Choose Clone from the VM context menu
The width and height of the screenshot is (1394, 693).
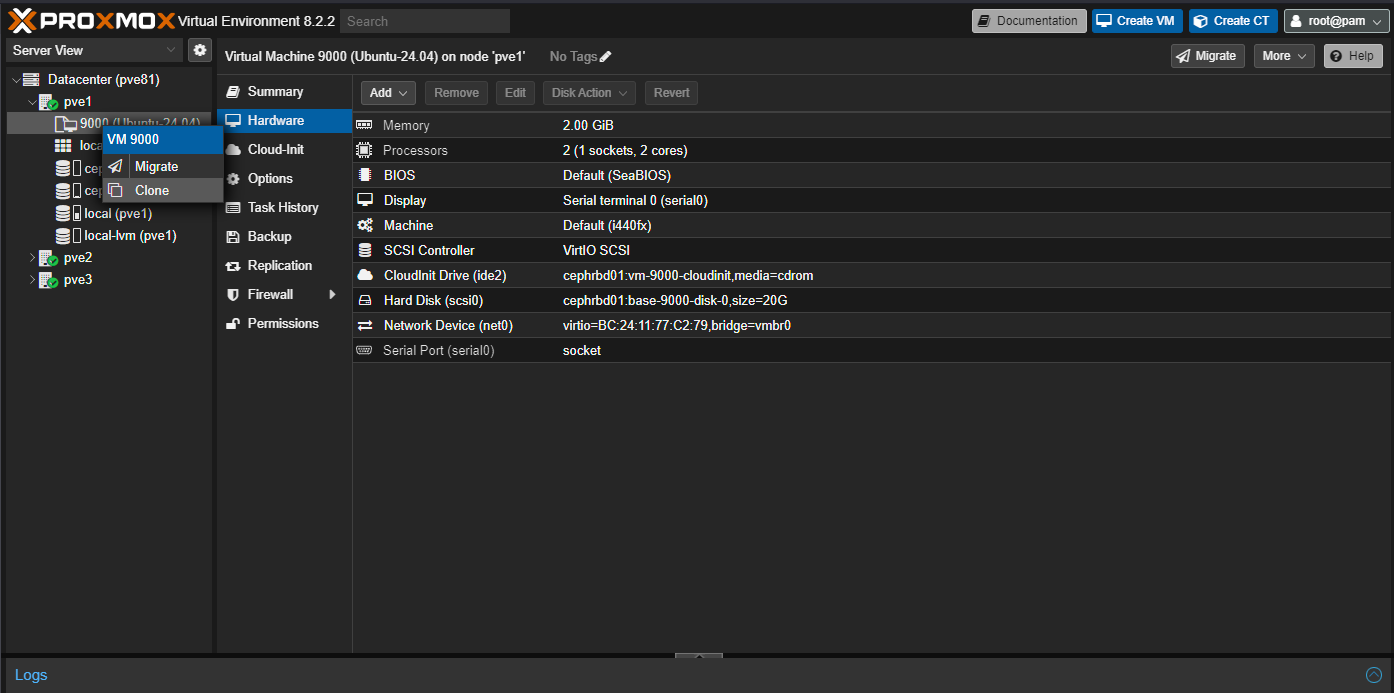pos(163,190)
